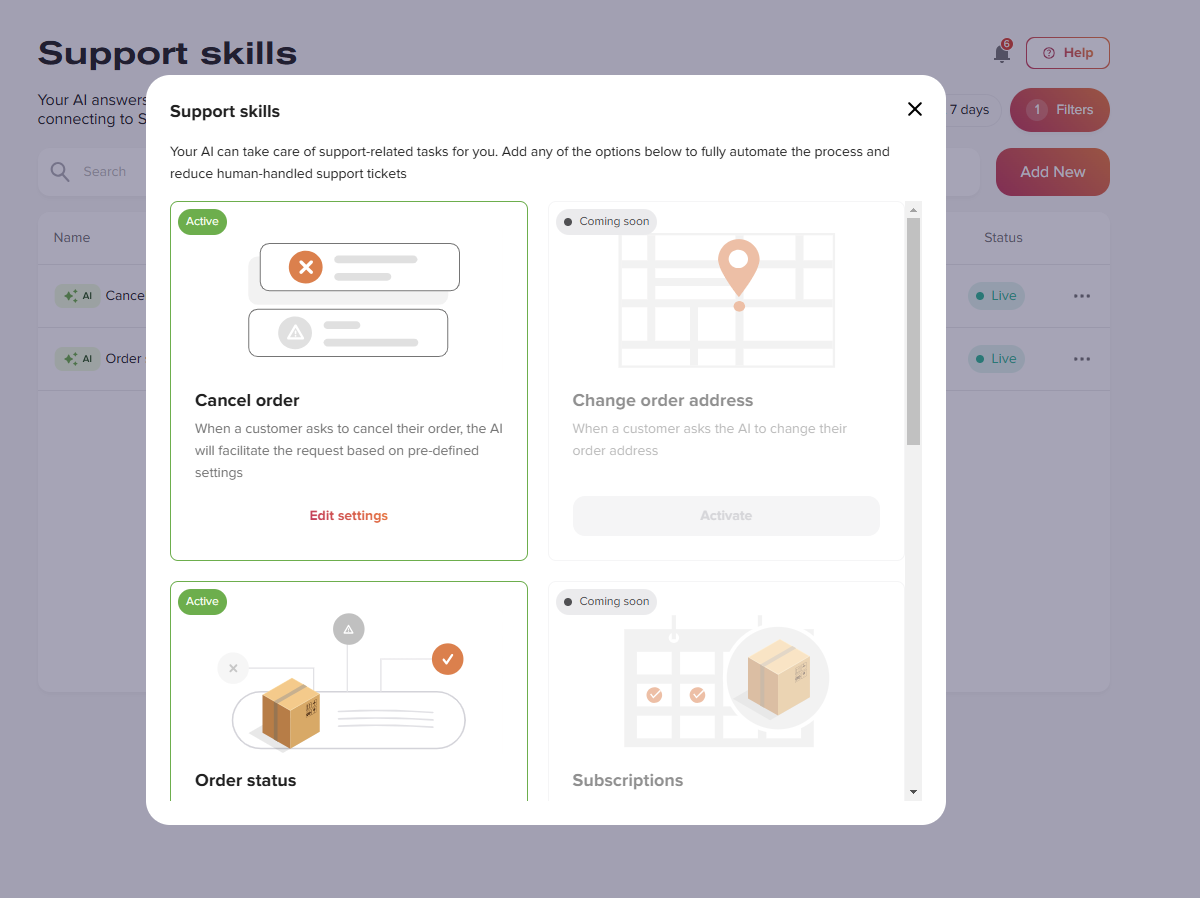
Task: Open more options for the Order row
Action: point(1082,359)
